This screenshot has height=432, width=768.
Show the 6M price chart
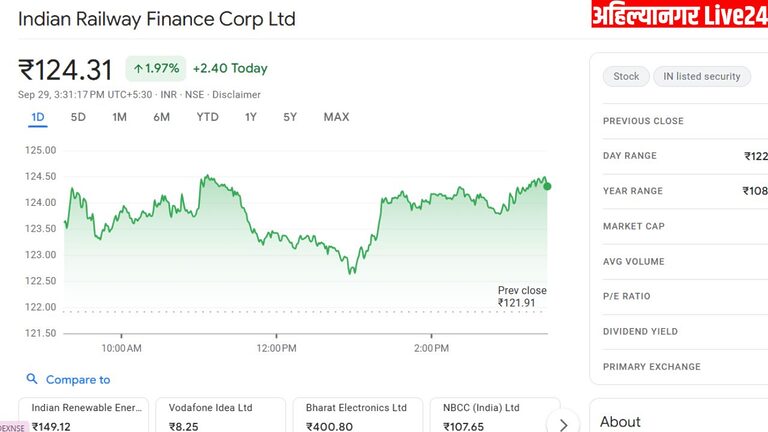click(161, 117)
